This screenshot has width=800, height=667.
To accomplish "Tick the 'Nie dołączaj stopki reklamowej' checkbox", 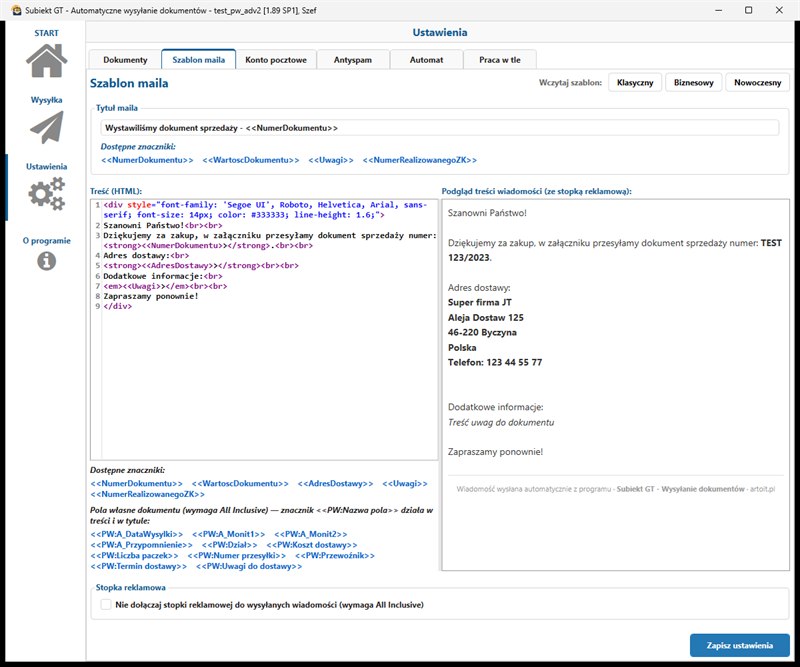I will click(106, 605).
